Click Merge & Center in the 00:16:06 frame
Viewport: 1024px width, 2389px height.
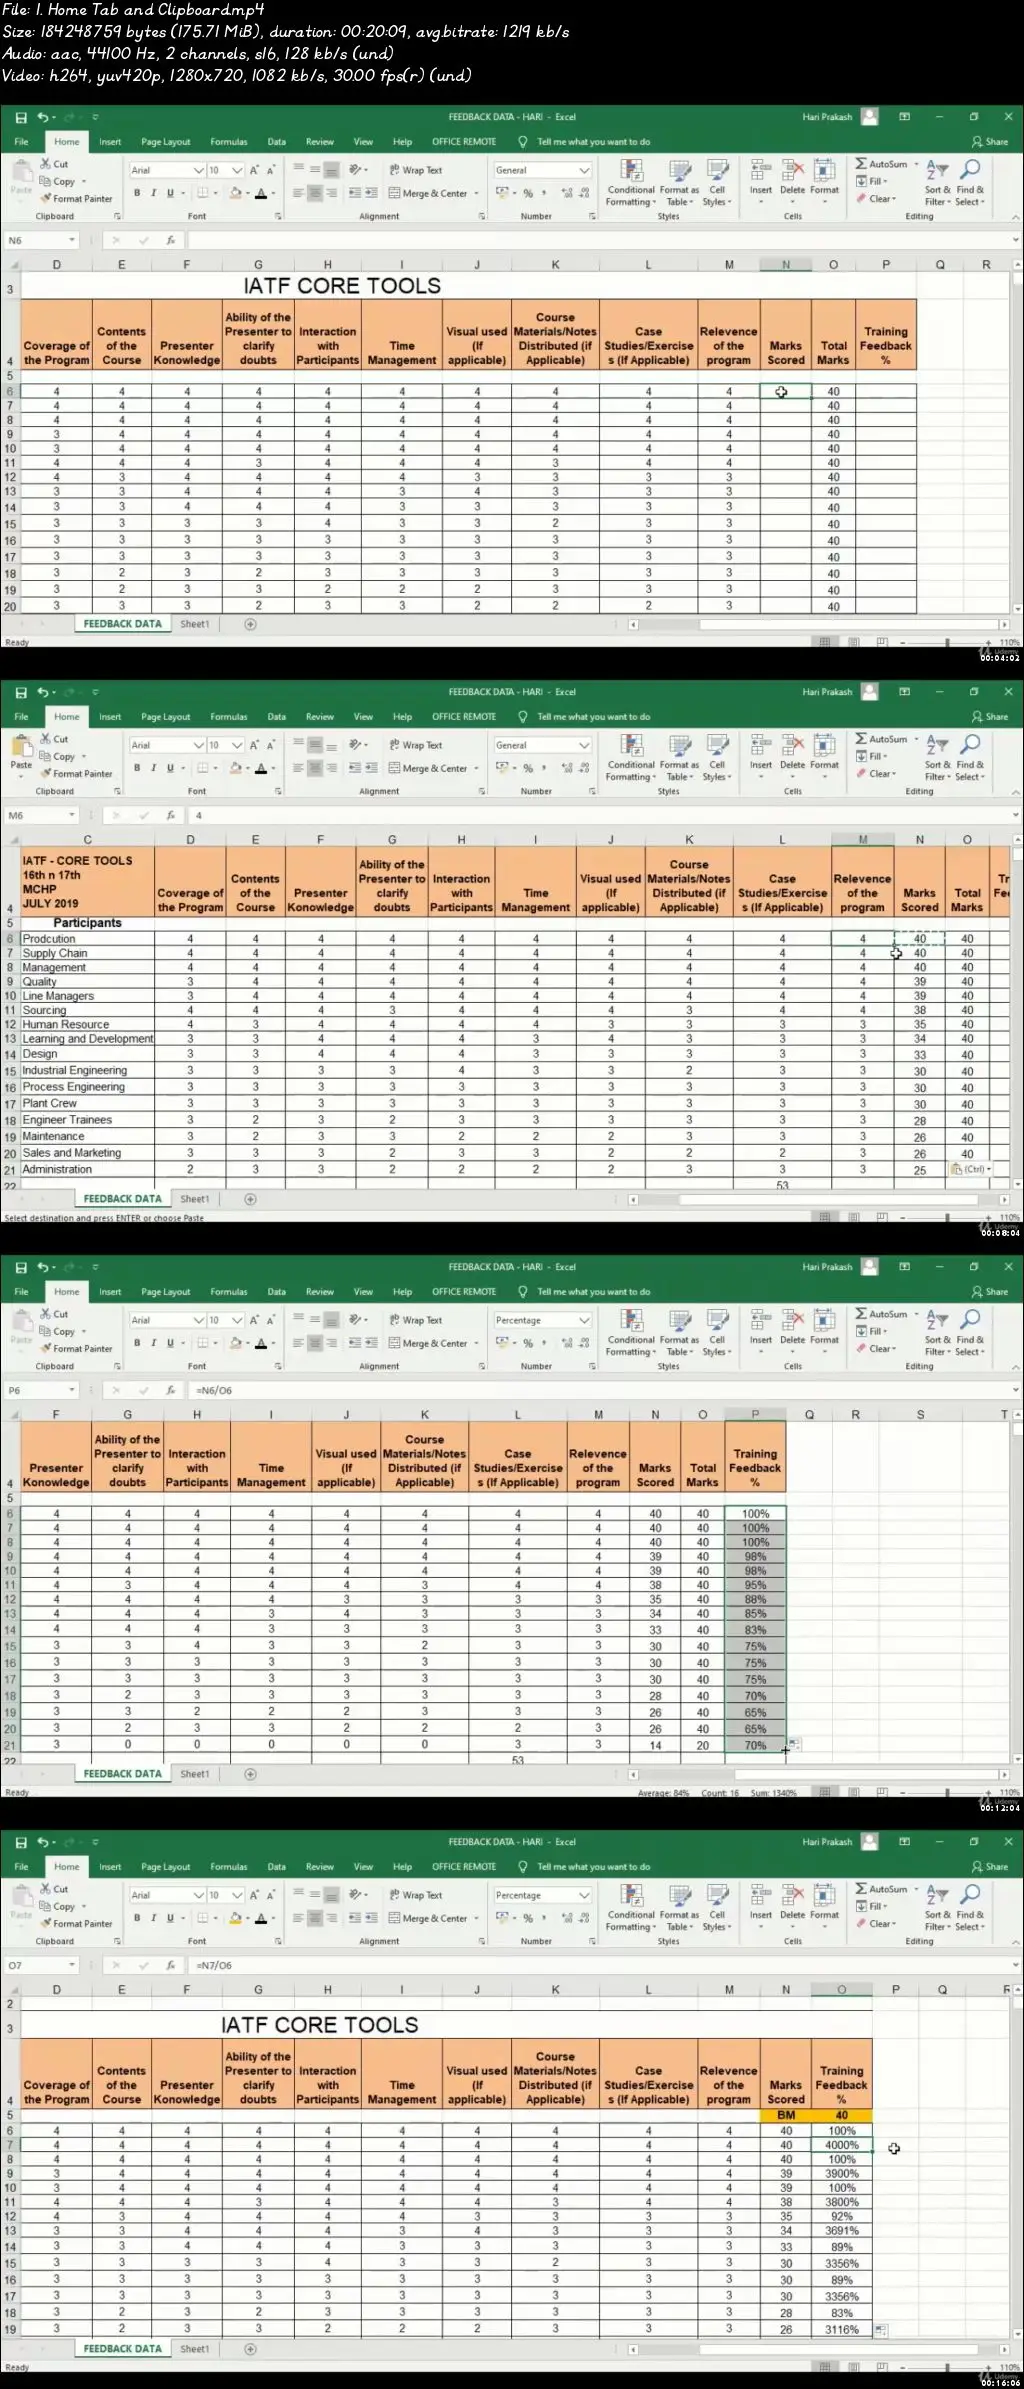coord(434,1918)
